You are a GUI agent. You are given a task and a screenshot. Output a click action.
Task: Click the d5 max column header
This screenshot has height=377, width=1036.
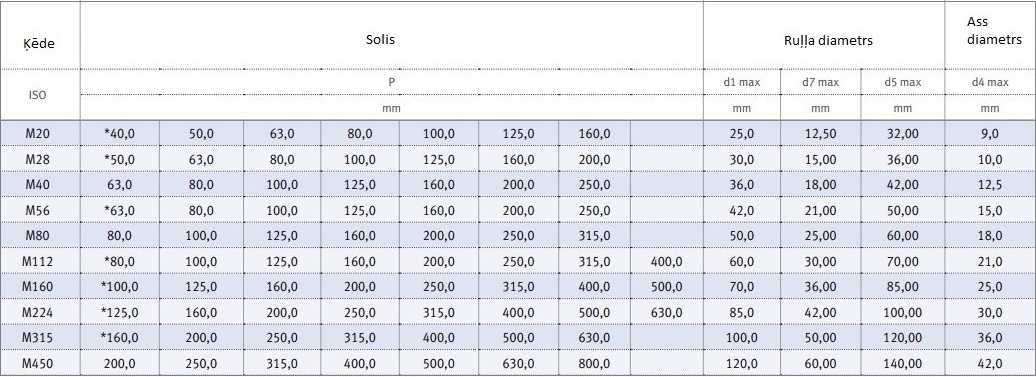pos(903,83)
